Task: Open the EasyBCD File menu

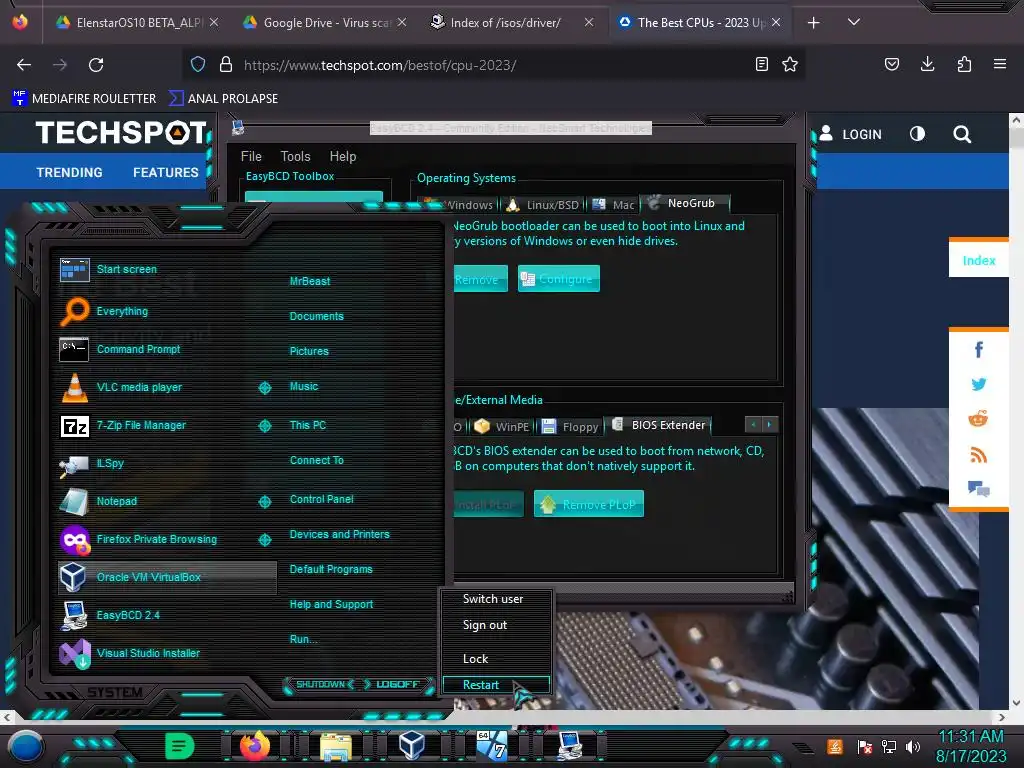Action: click(x=251, y=156)
